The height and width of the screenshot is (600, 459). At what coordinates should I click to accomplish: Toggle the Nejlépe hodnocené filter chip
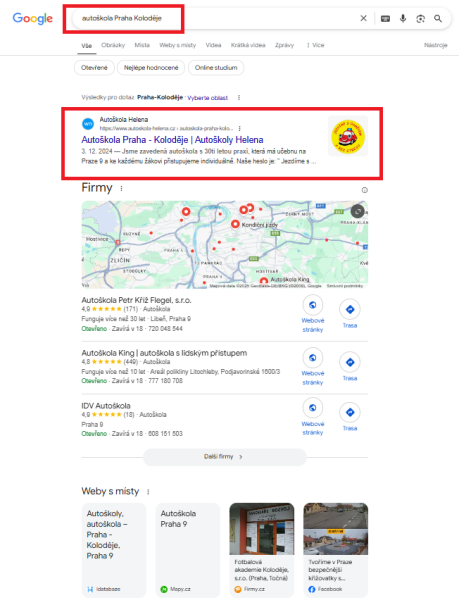(x=151, y=68)
